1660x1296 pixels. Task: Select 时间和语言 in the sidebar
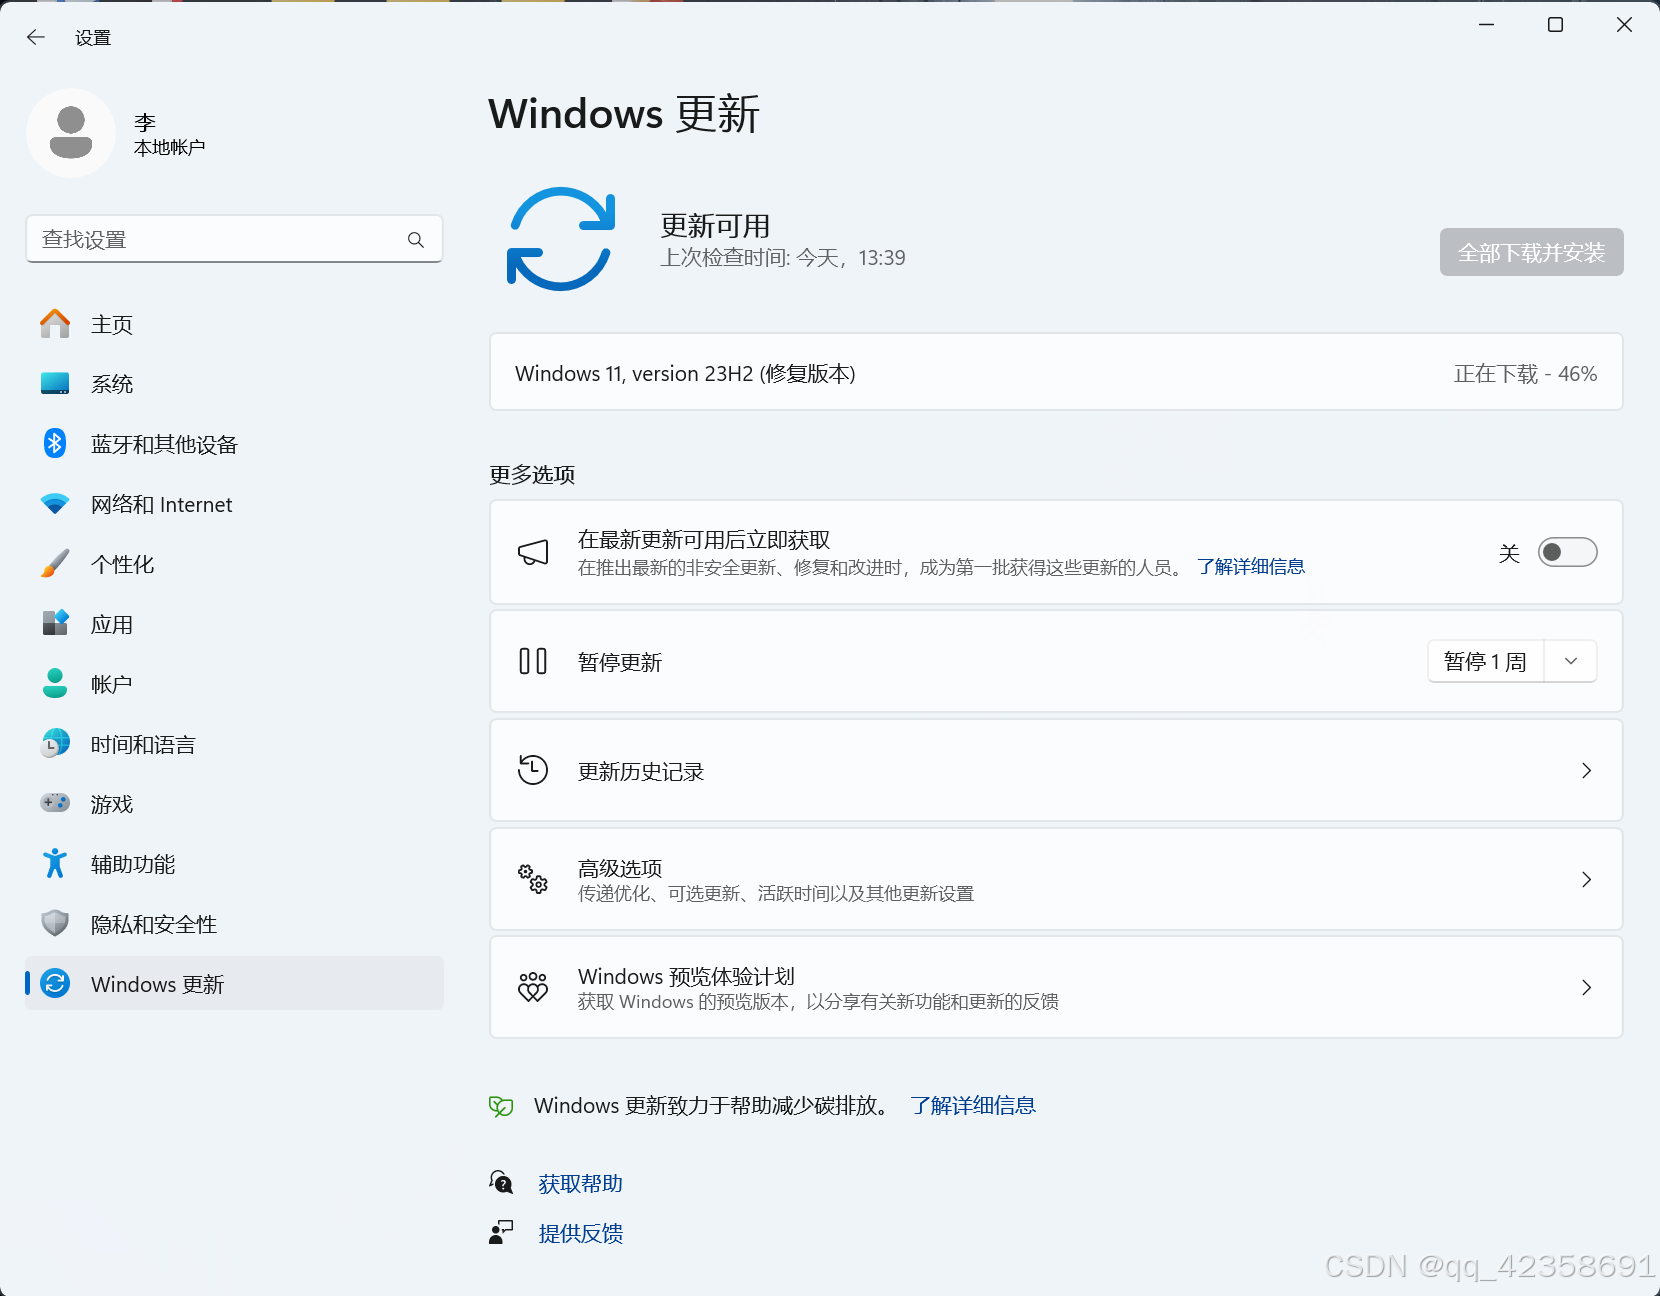click(234, 744)
